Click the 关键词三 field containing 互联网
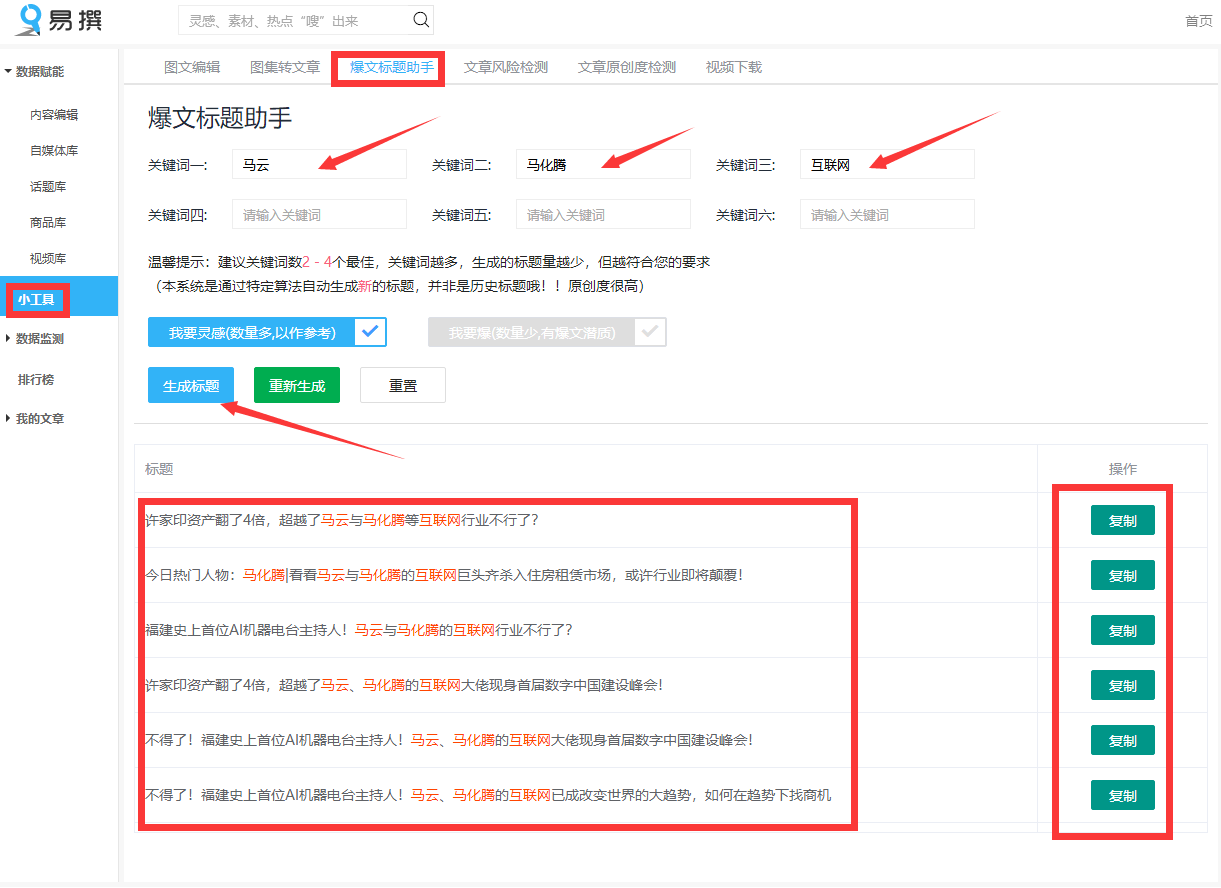Image resolution: width=1221 pixels, height=888 pixels. 887,164
